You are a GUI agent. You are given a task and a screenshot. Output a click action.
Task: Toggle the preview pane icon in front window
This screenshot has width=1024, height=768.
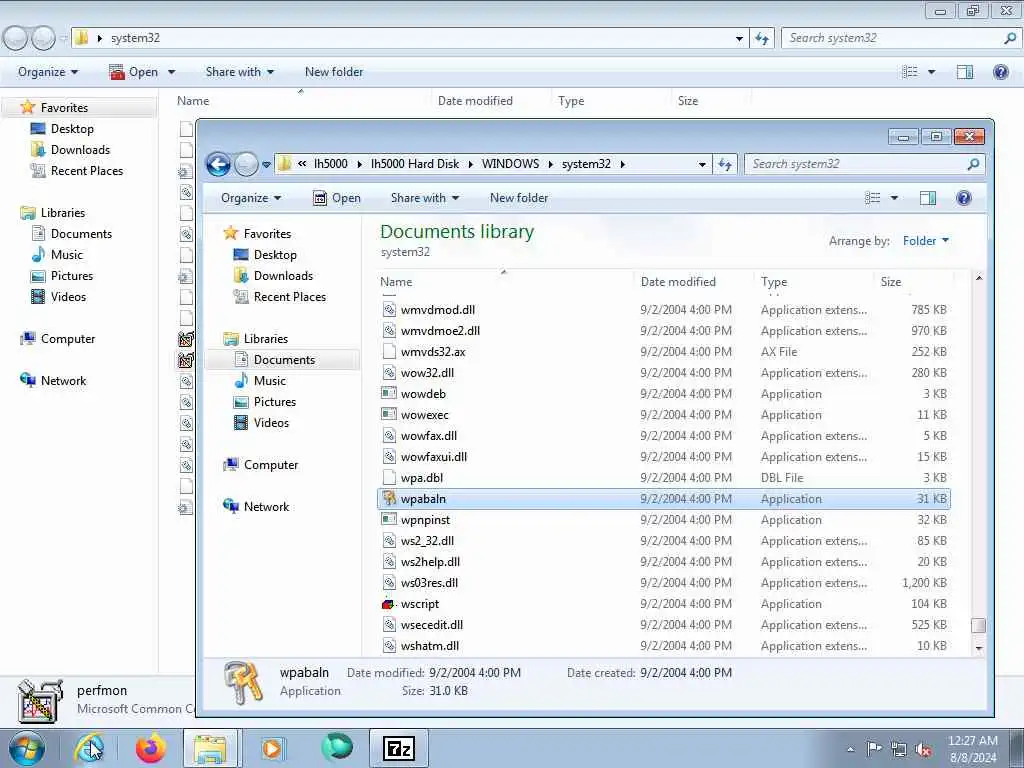(x=928, y=198)
